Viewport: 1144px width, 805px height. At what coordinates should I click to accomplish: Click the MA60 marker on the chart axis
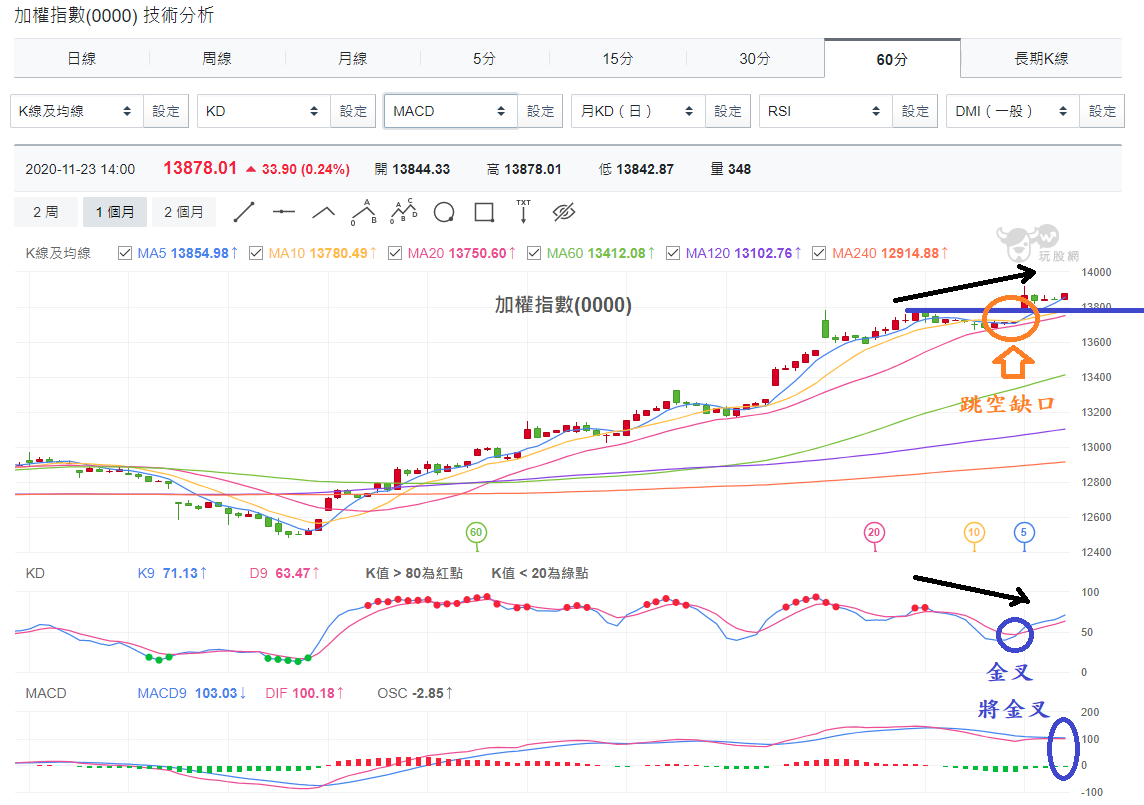(476, 533)
